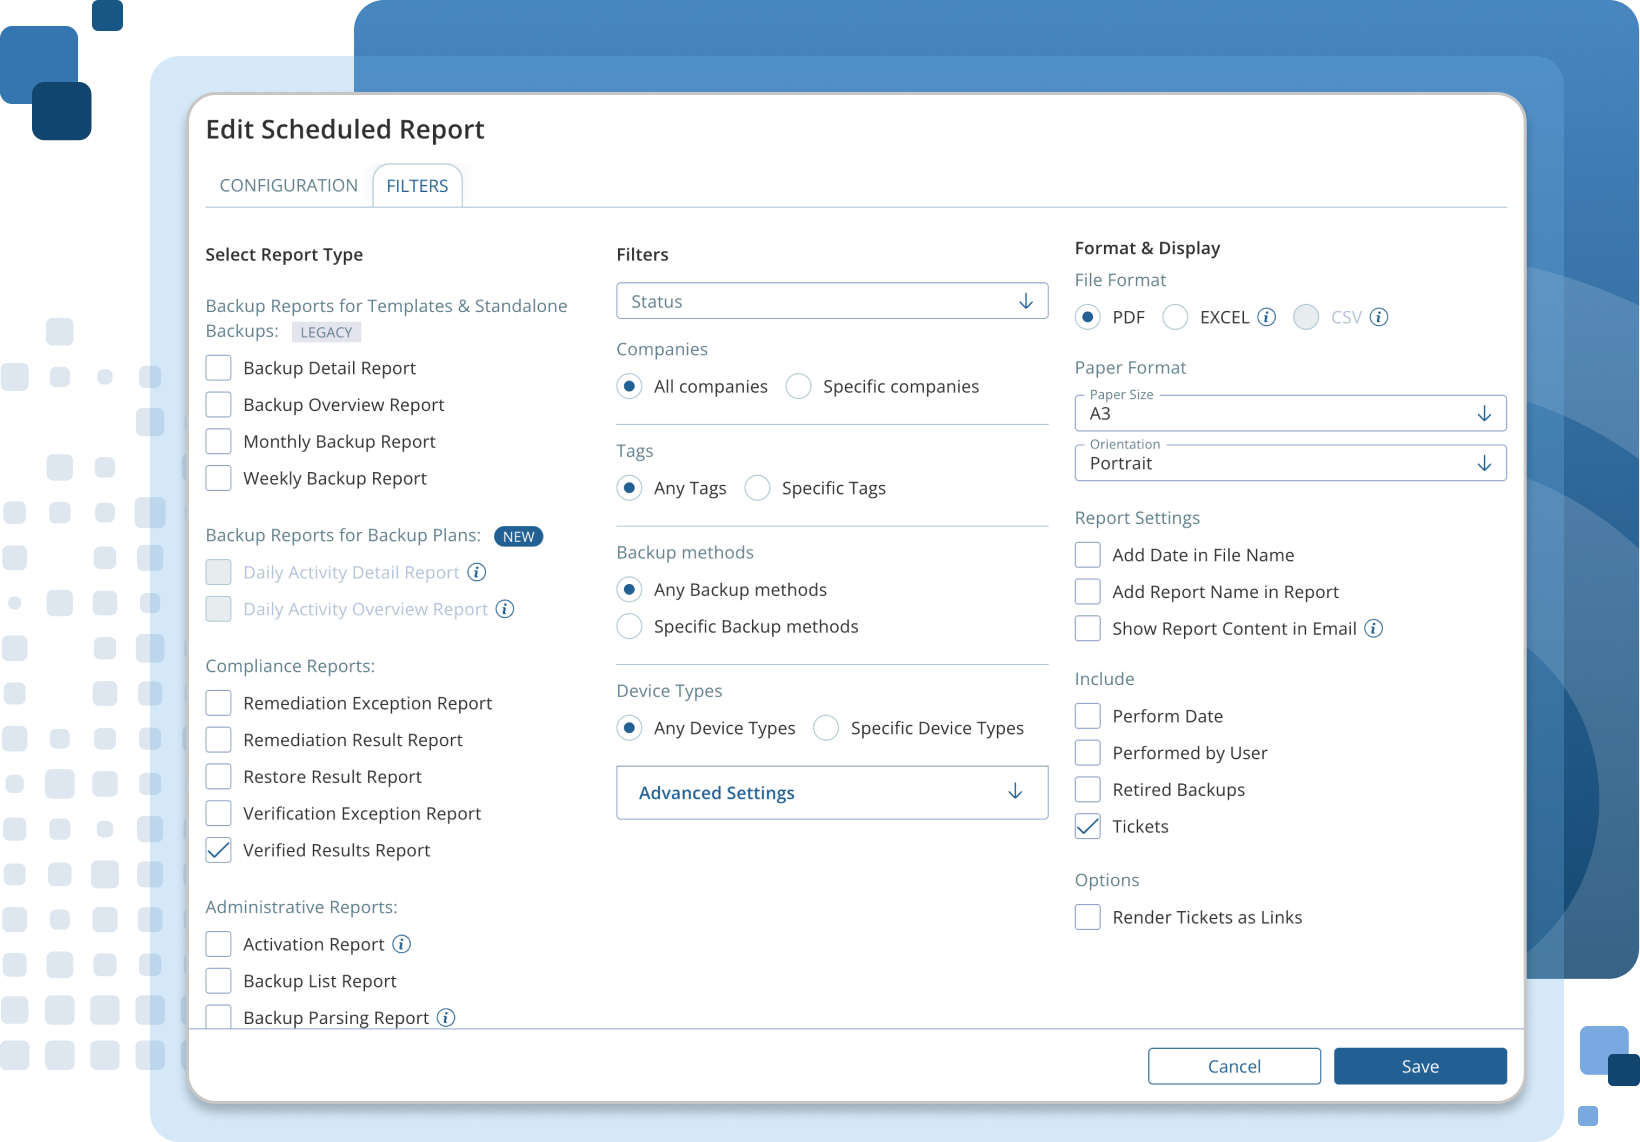Select the Specific companies radio button
This screenshot has height=1142, width=1640.
(x=798, y=386)
